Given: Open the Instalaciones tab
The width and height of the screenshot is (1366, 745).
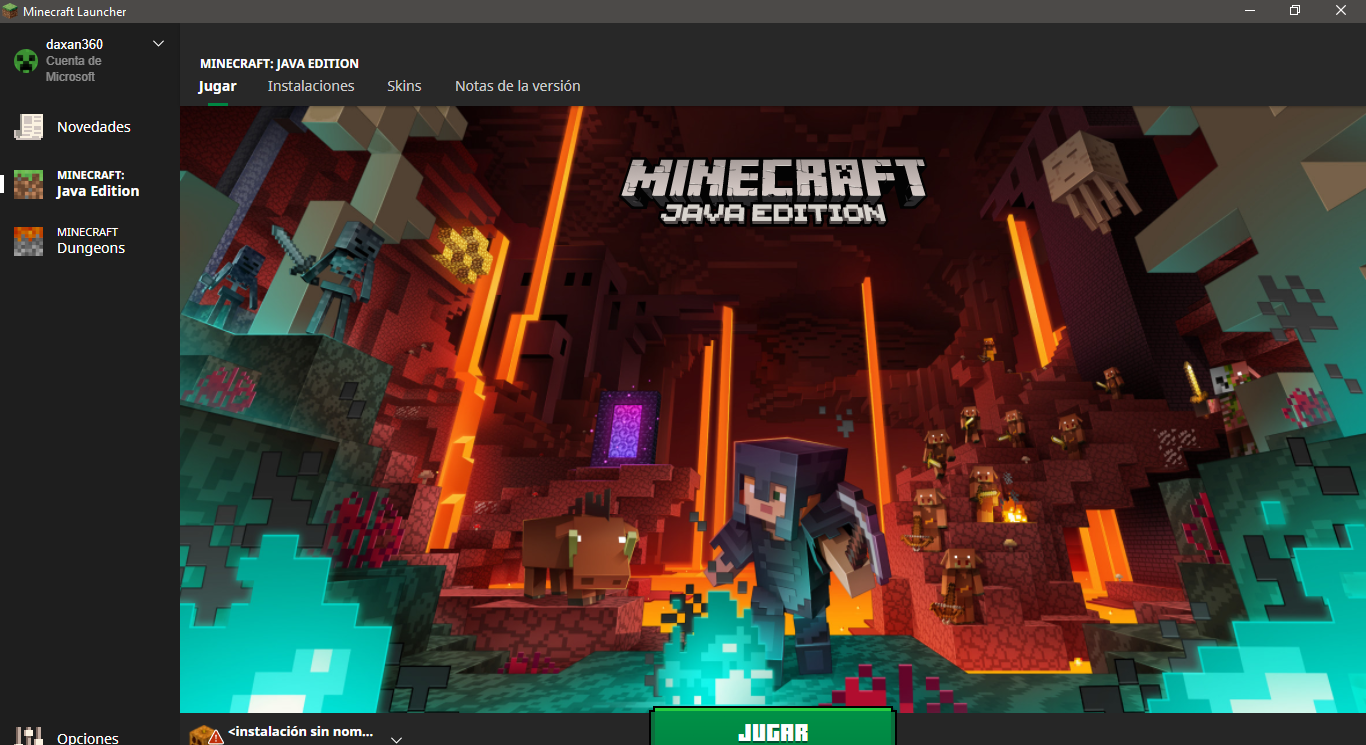Looking at the screenshot, I should [x=311, y=86].
